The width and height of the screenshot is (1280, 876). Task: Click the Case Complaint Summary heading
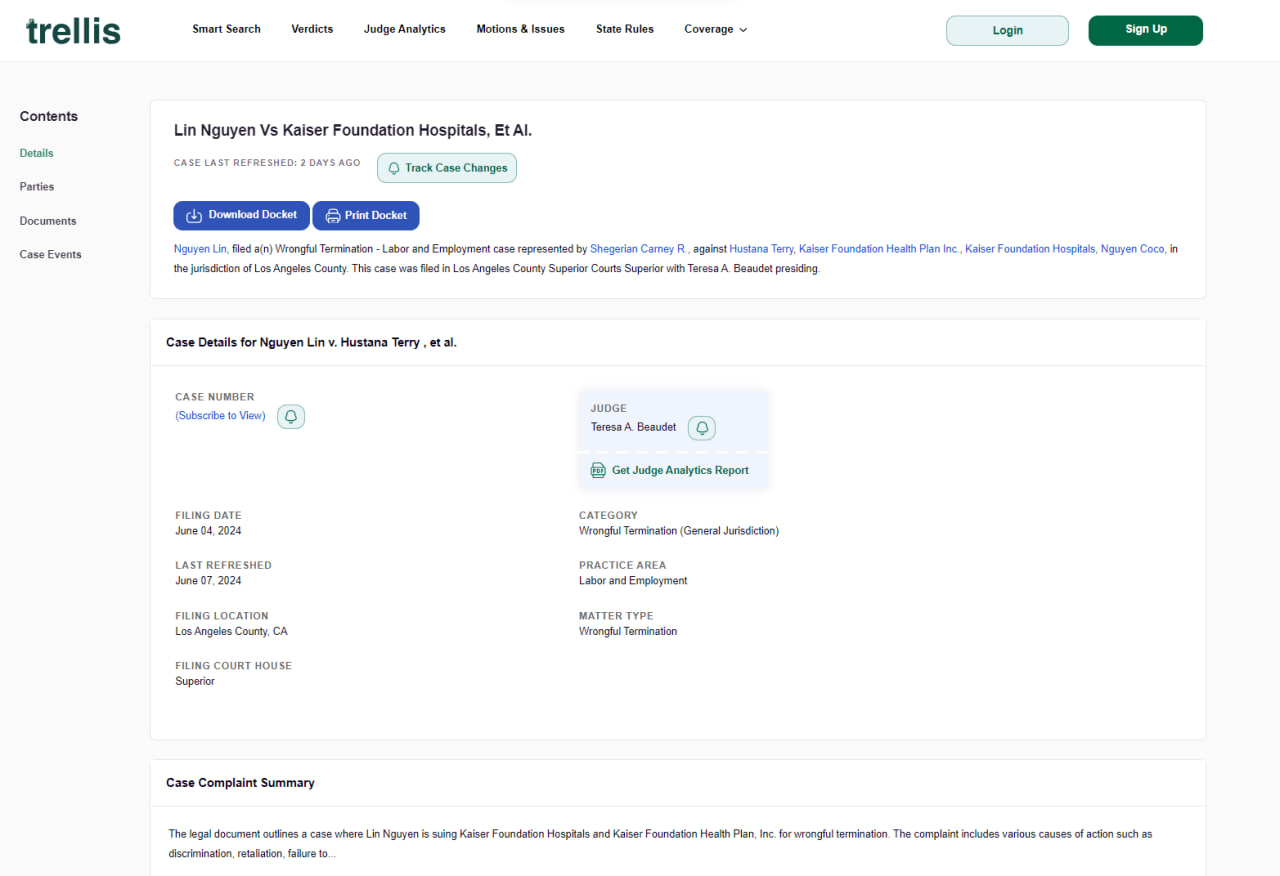[240, 783]
